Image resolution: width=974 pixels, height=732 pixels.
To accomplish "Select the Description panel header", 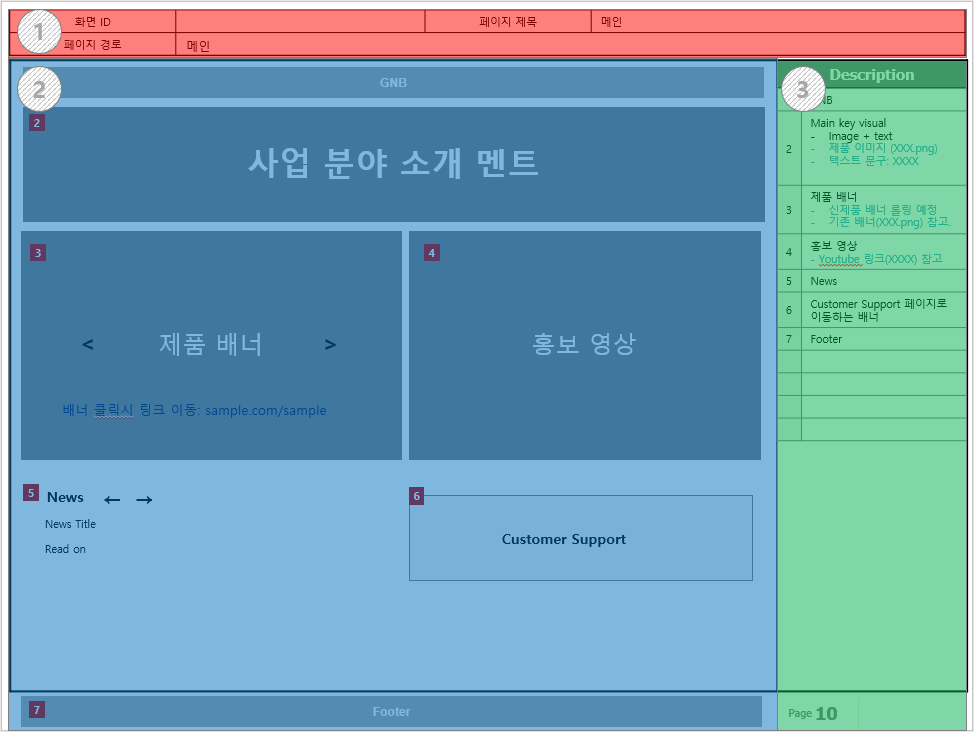I will 872,75.
